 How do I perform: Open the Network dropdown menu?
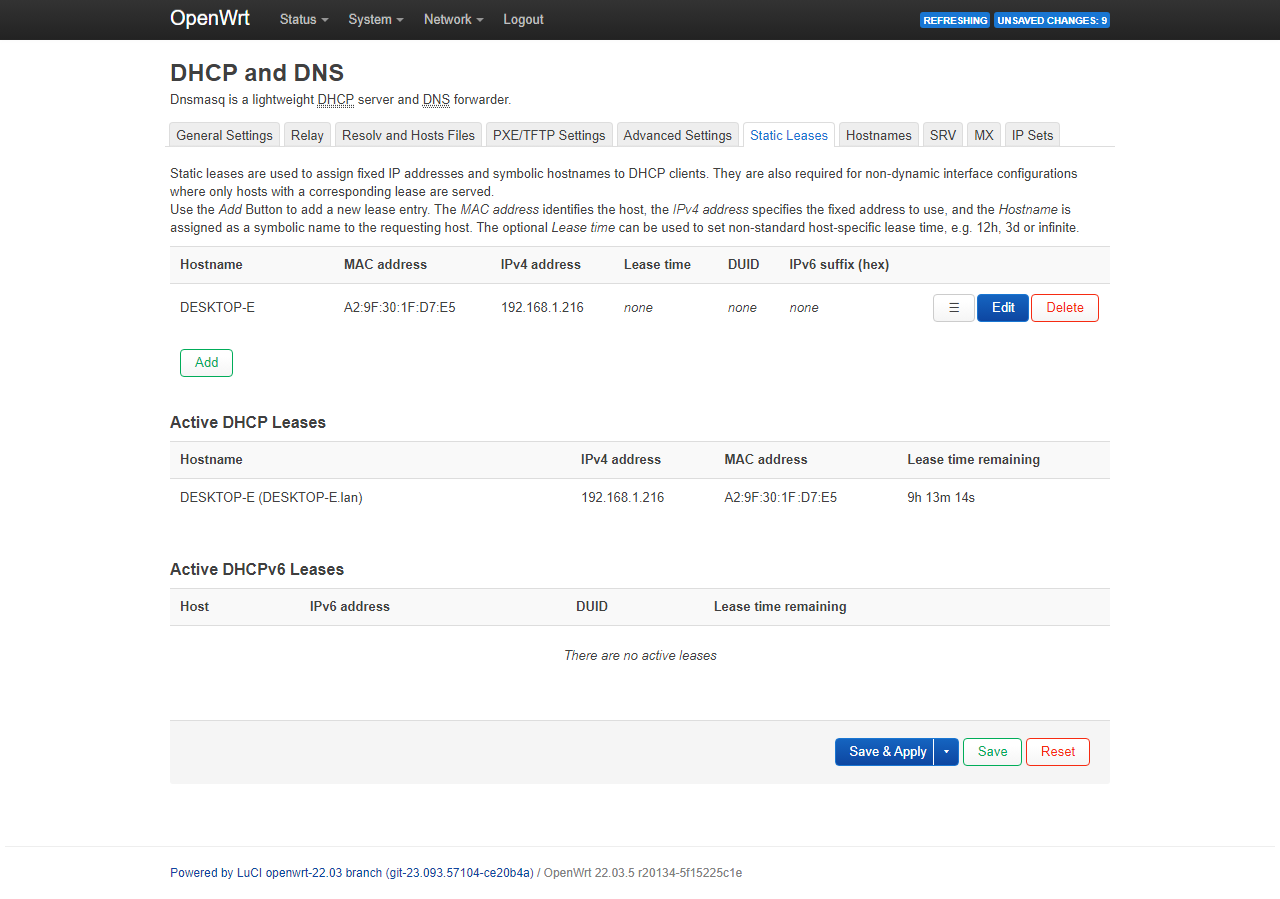(453, 20)
